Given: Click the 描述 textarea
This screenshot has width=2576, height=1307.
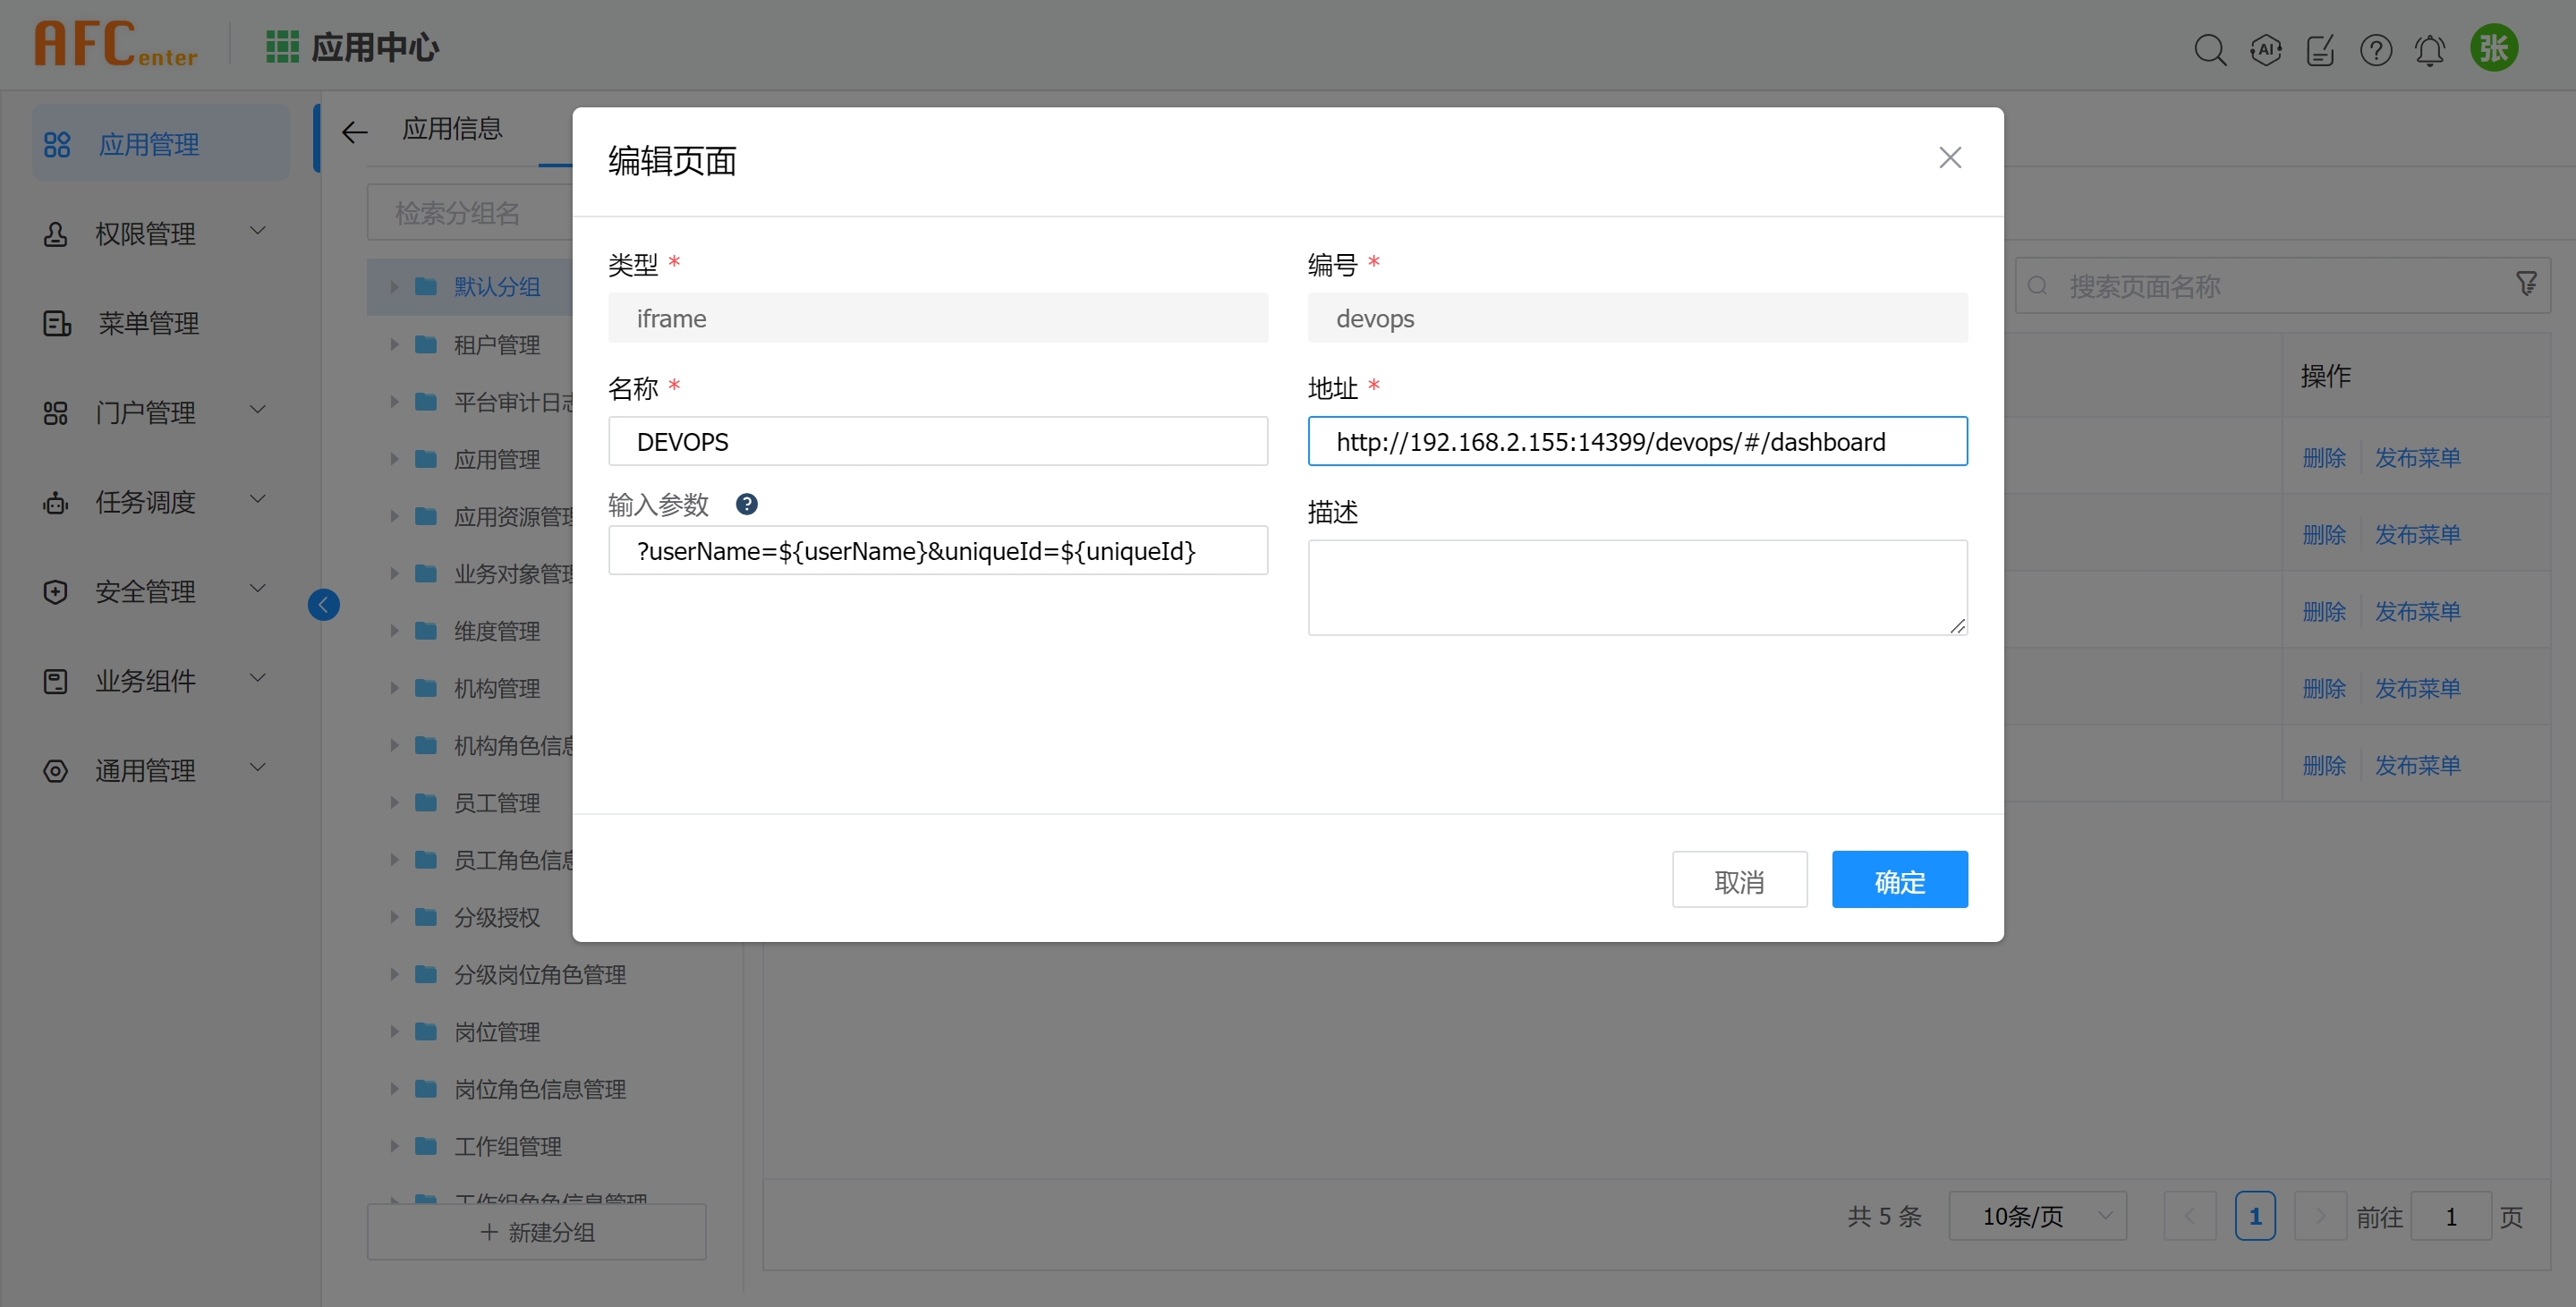Looking at the screenshot, I should (x=1637, y=587).
